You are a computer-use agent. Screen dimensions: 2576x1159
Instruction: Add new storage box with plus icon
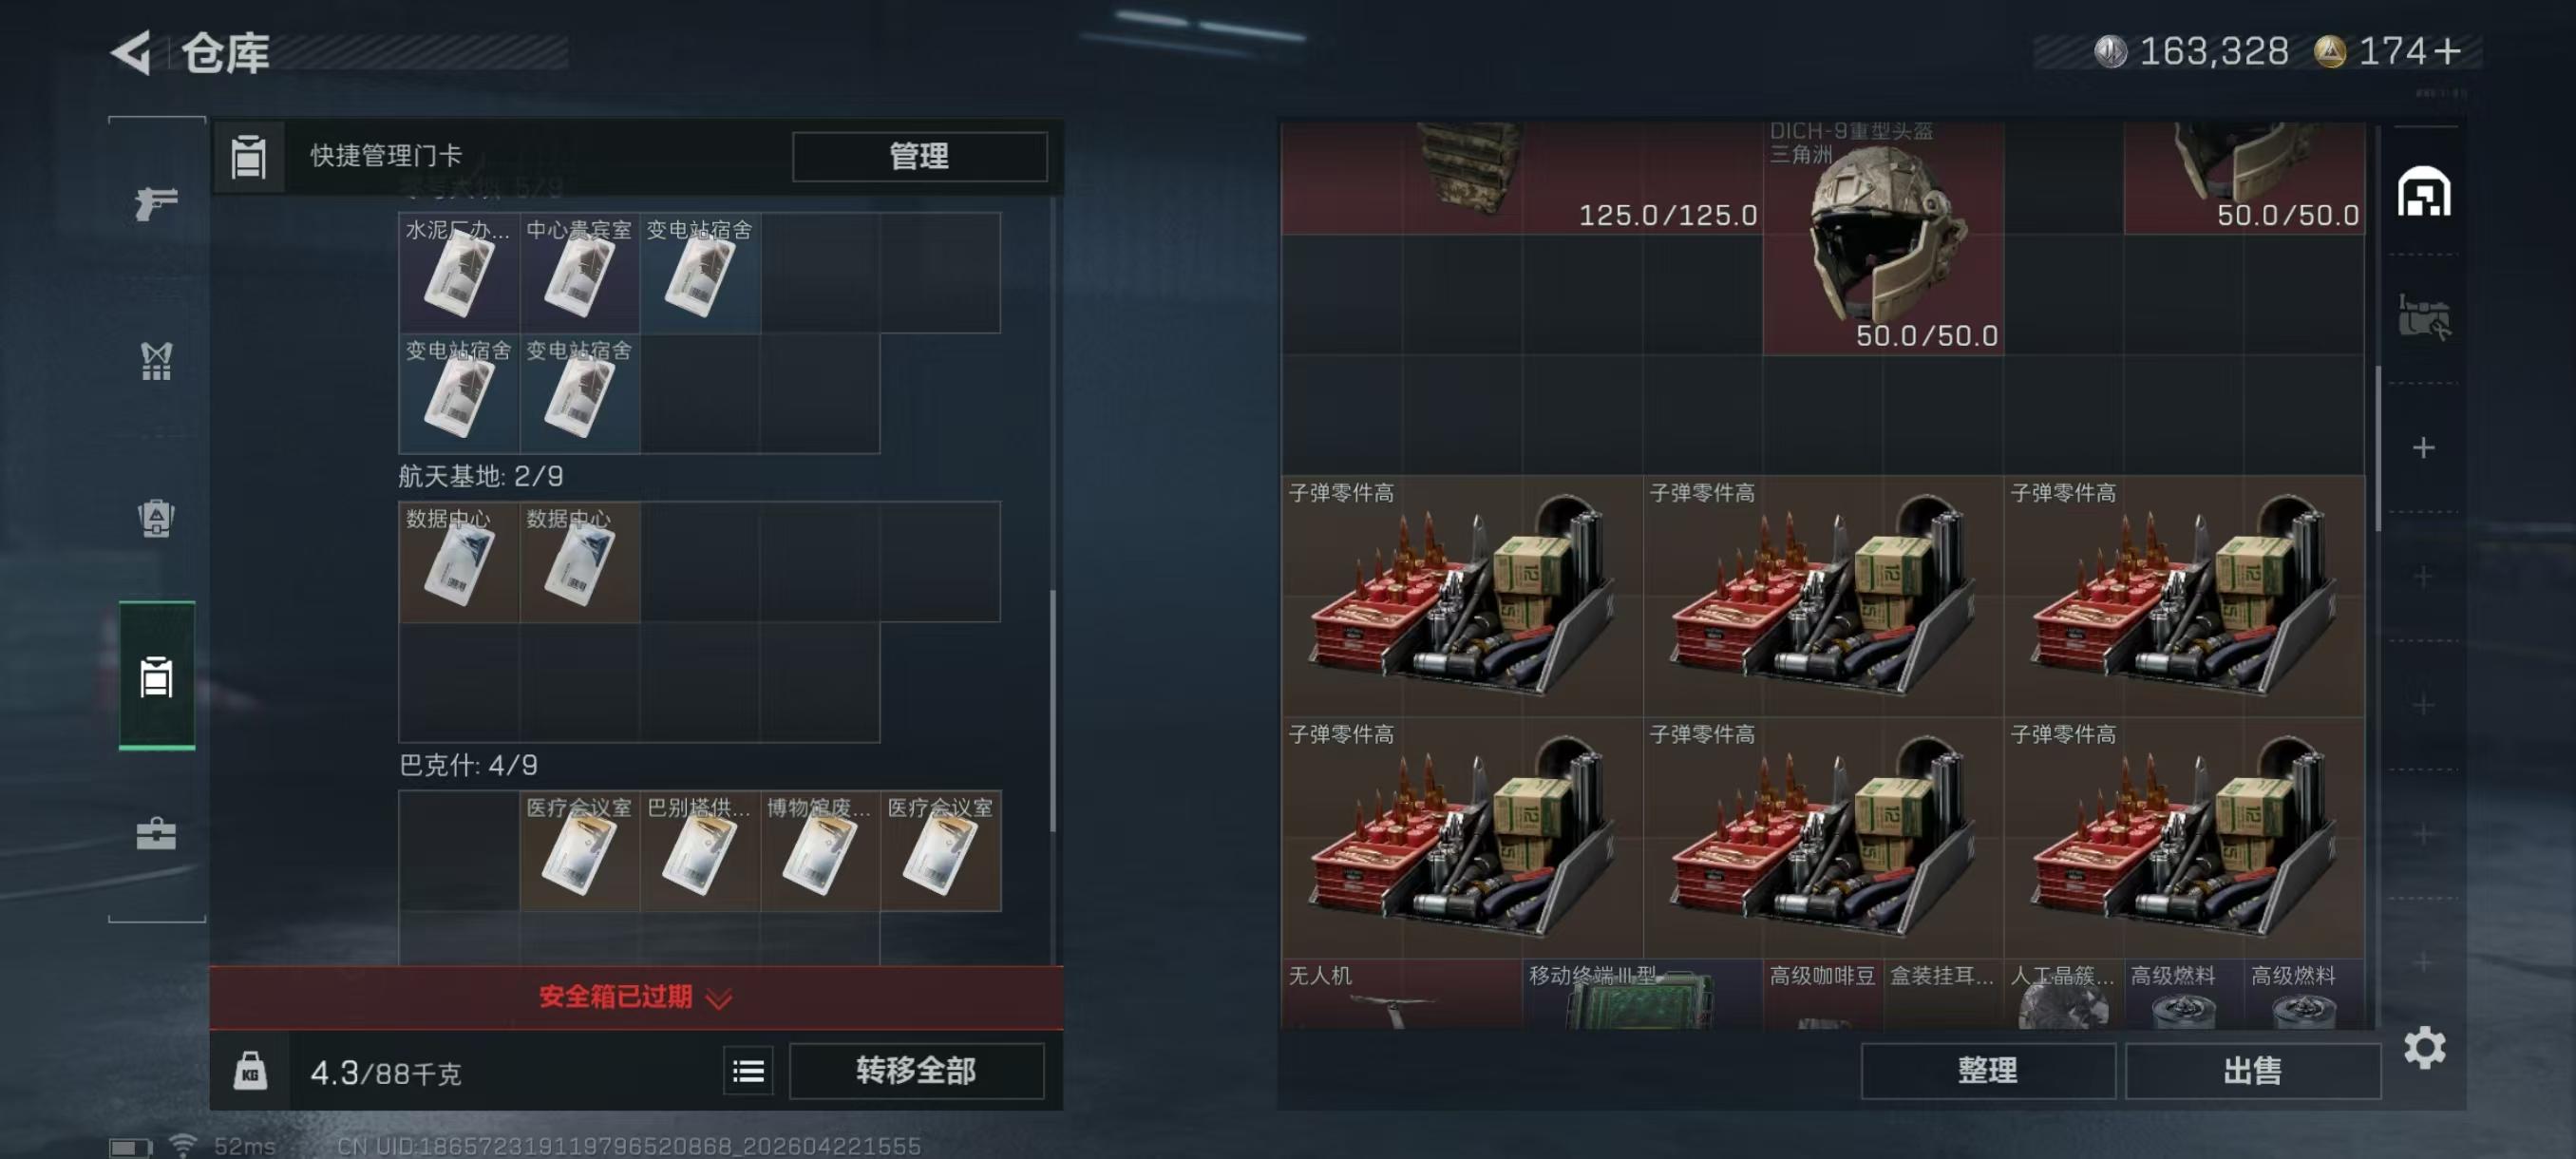coord(2423,447)
